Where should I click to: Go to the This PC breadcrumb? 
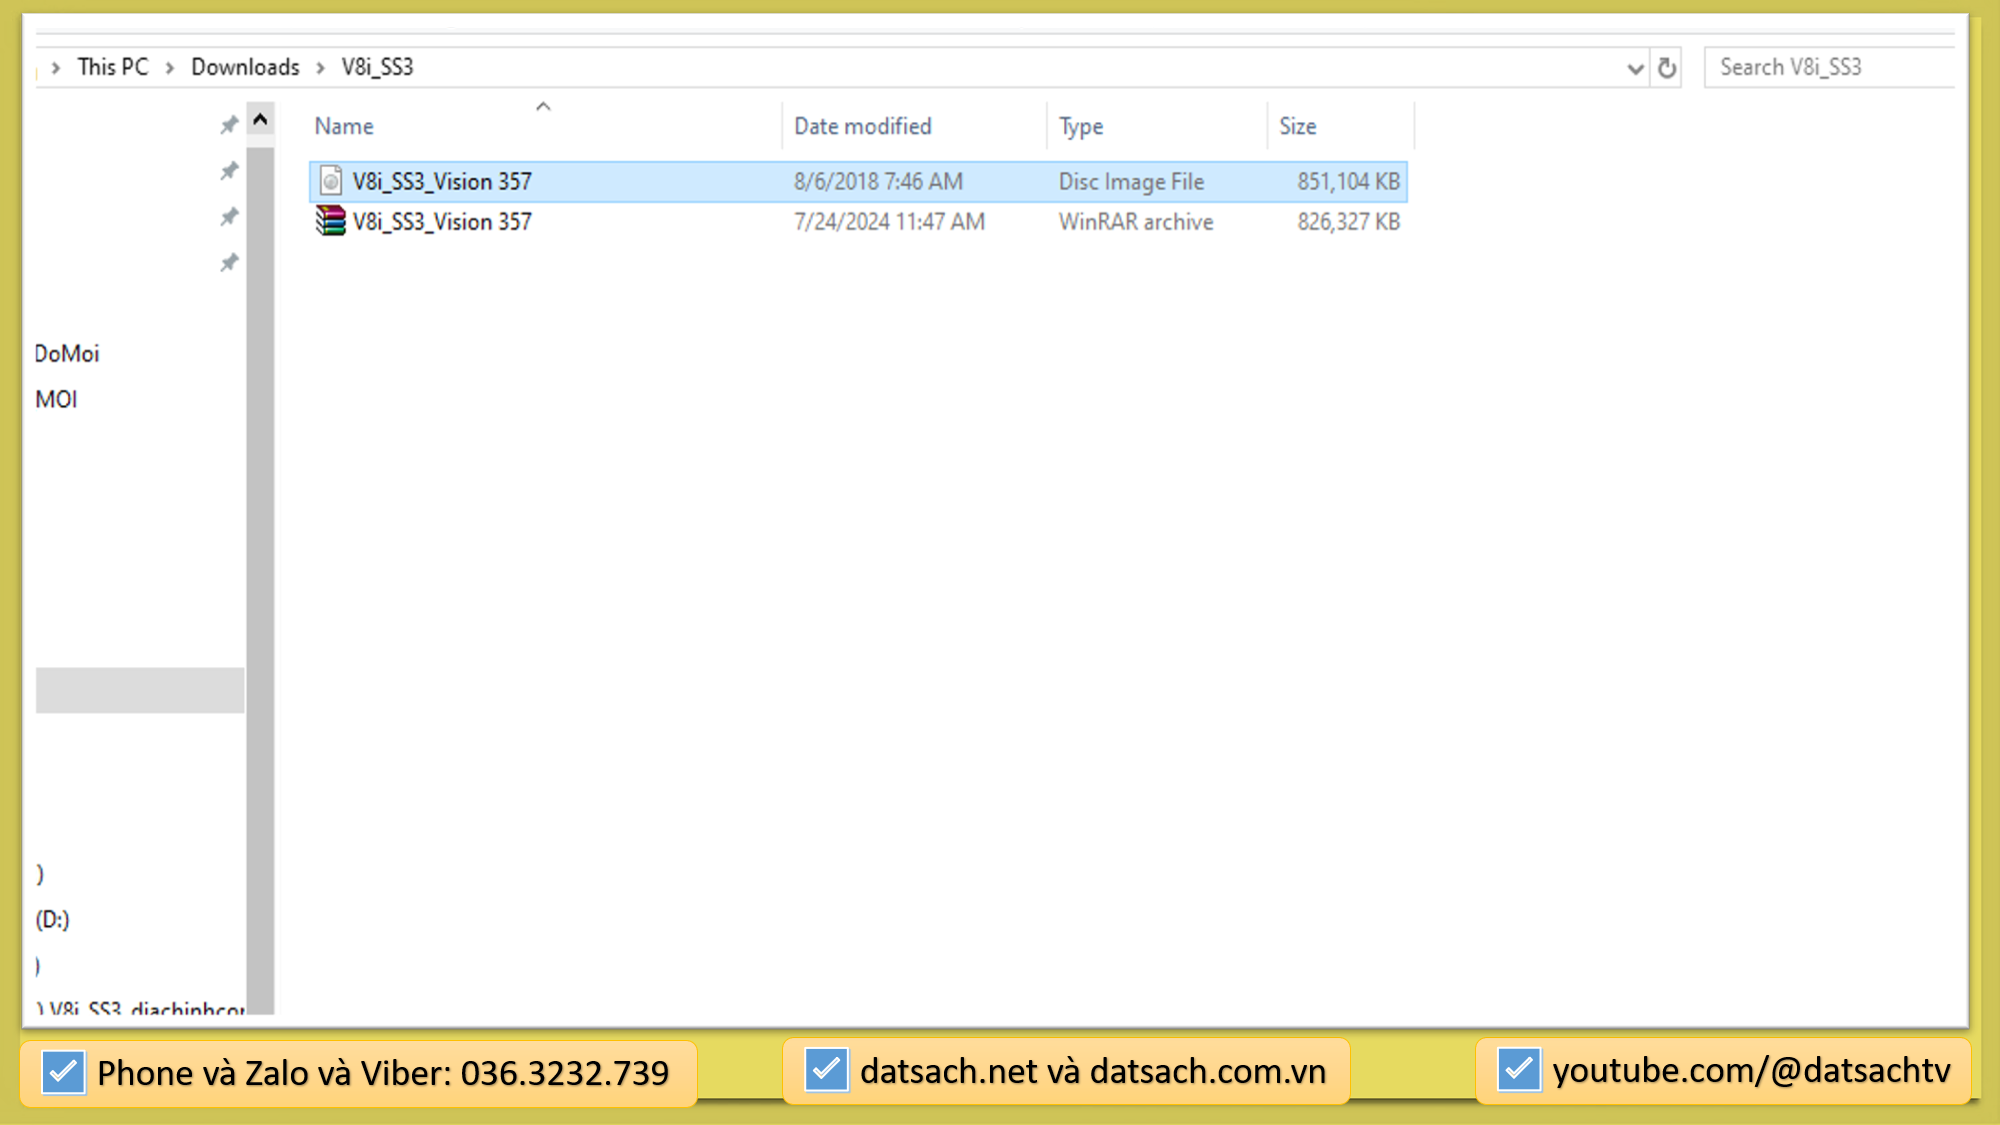[112, 67]
